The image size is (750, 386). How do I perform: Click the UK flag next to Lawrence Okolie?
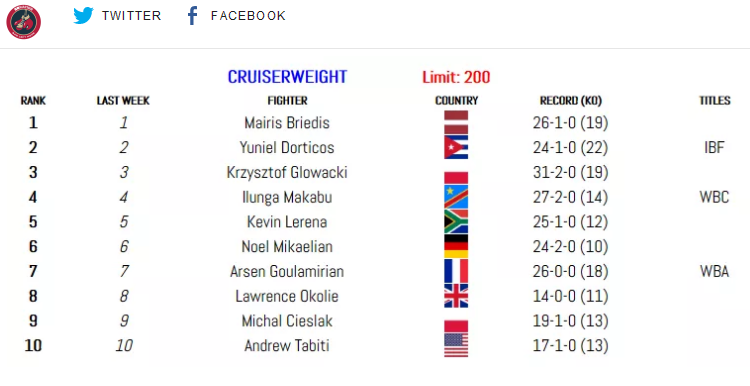coord(456,296)
